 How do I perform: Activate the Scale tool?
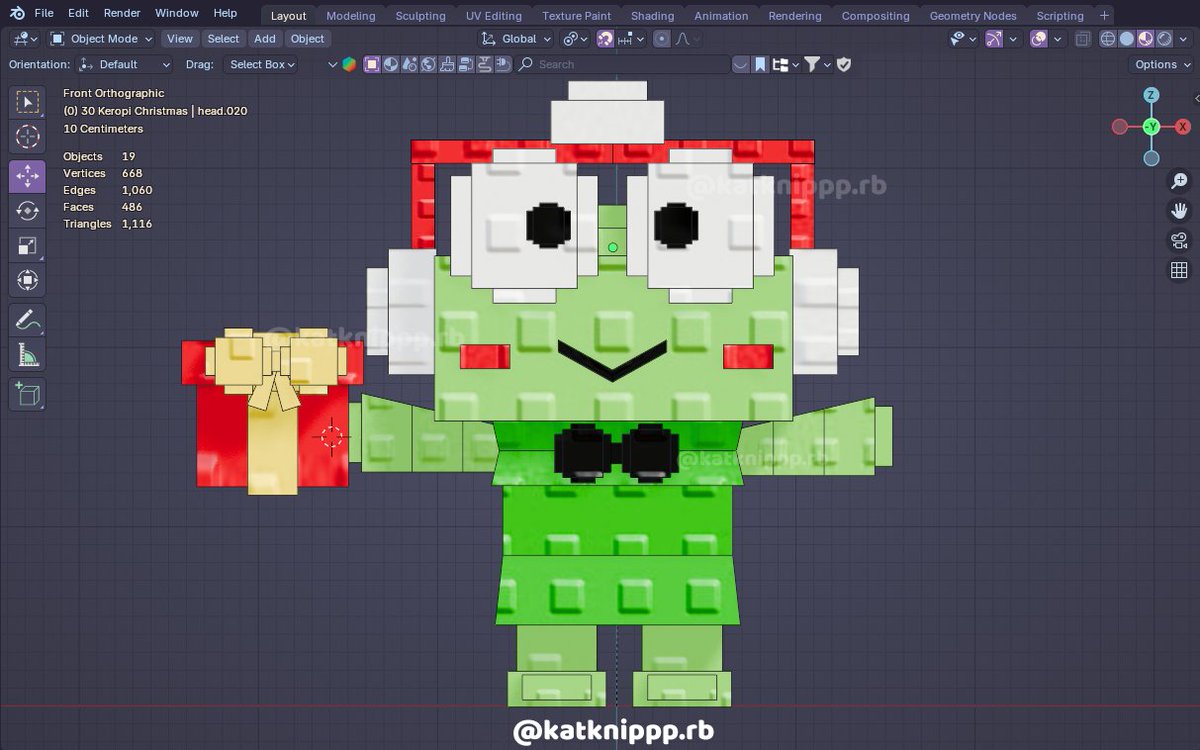pos(27,246)
